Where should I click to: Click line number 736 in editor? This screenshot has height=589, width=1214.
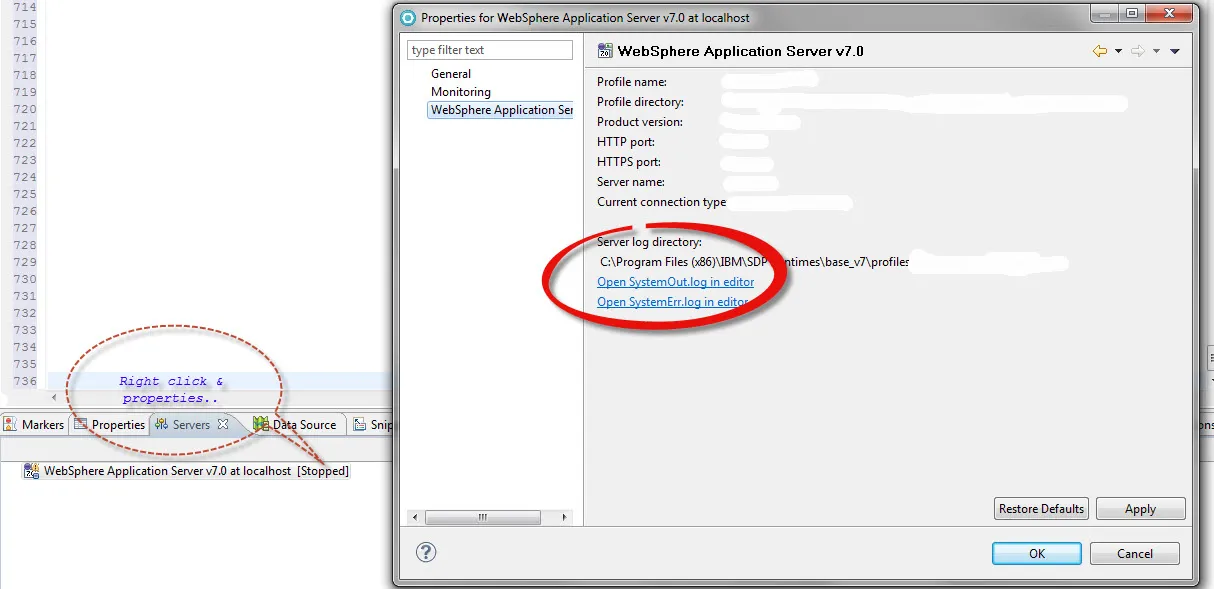click(x=25, y=381)
